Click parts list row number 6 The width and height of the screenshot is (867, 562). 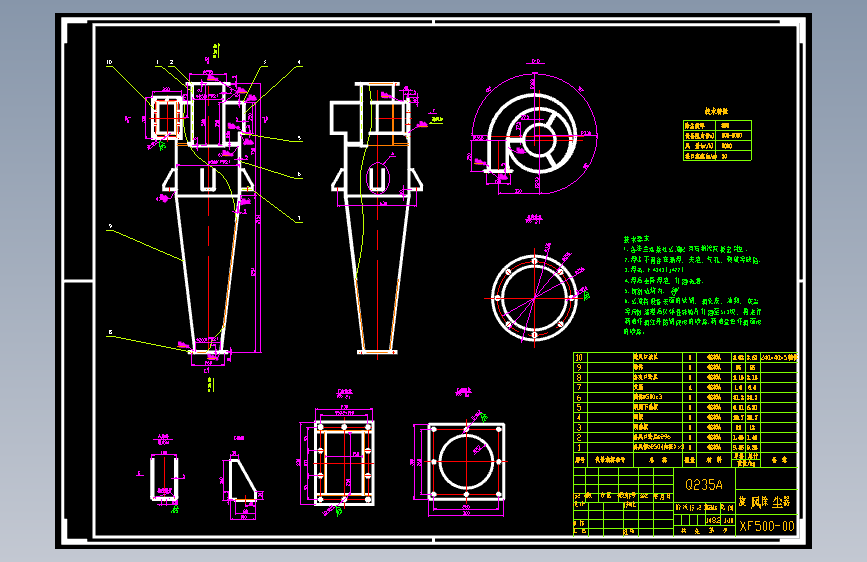click(x=579, y=398)
